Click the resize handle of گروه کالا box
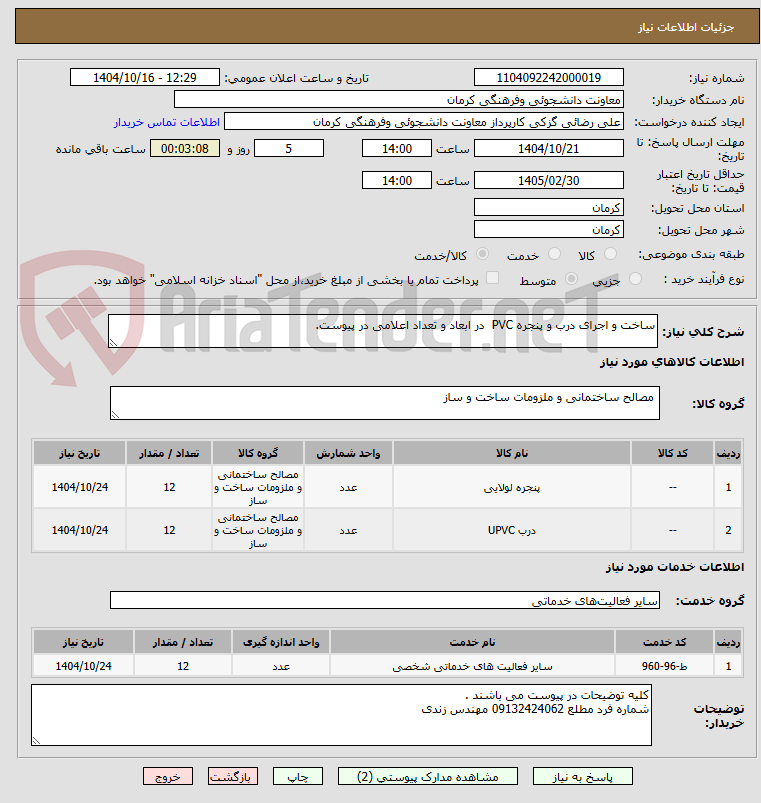 tap(116, 414)
